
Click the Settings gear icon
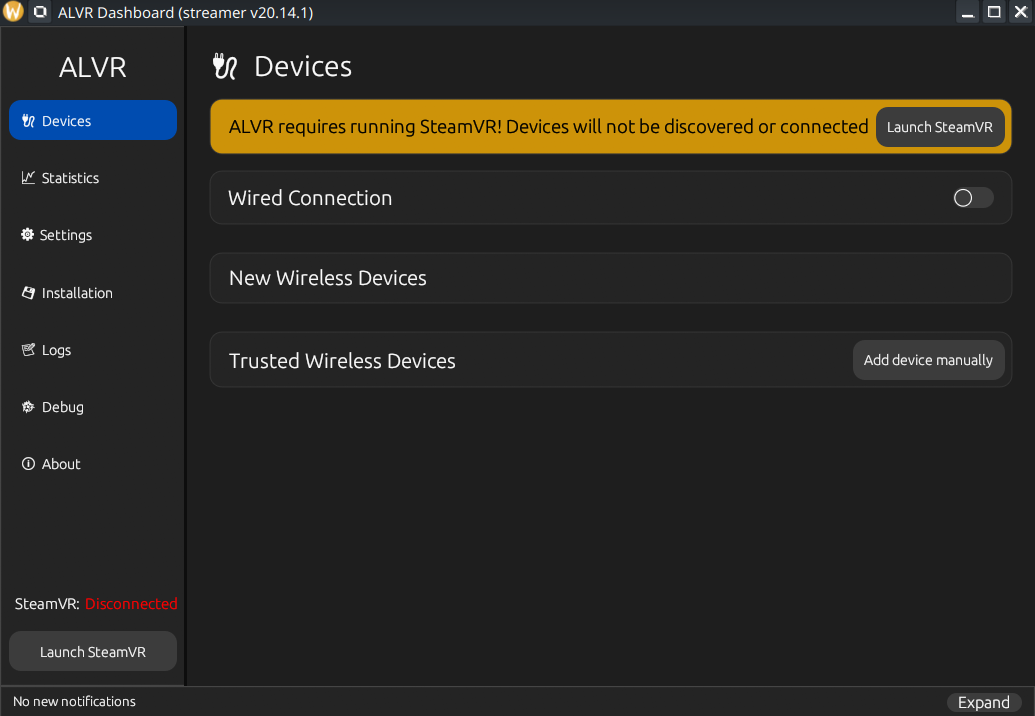point(27,234)
